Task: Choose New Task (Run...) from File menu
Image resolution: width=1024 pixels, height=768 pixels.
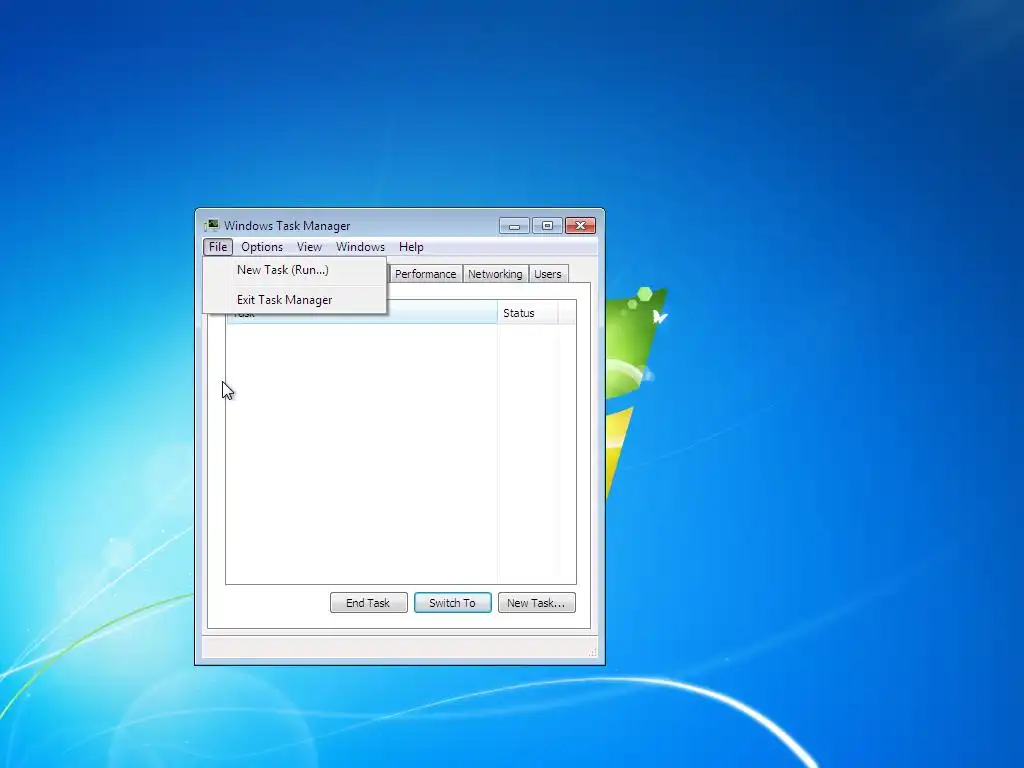Action: click(x=295, y=270)
